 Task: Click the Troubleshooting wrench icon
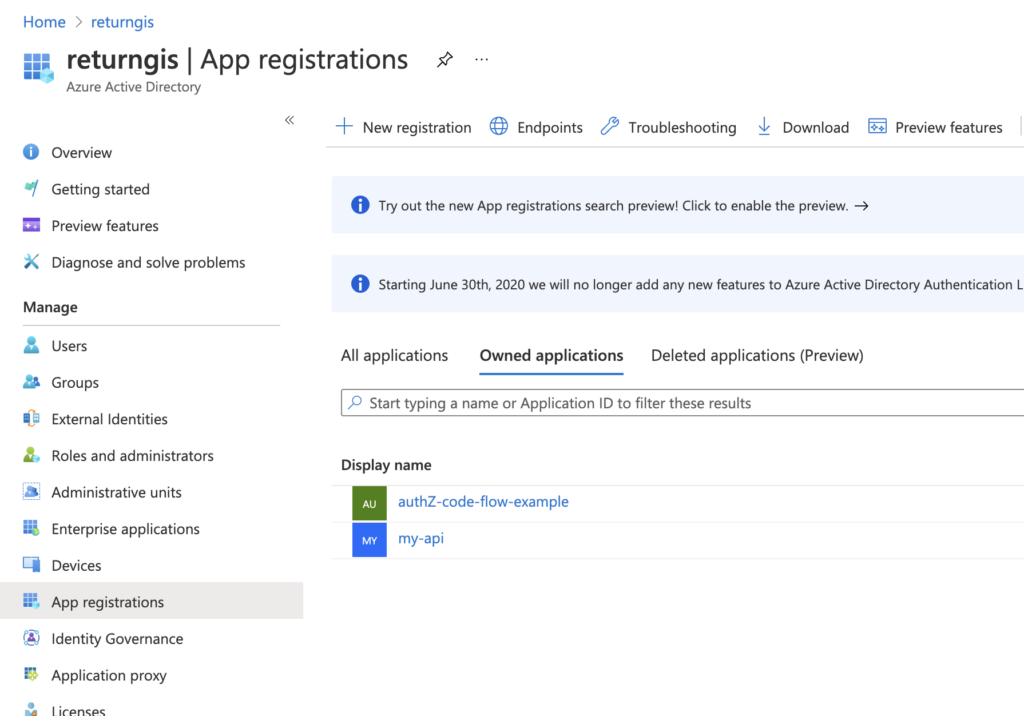click(610, 126)
